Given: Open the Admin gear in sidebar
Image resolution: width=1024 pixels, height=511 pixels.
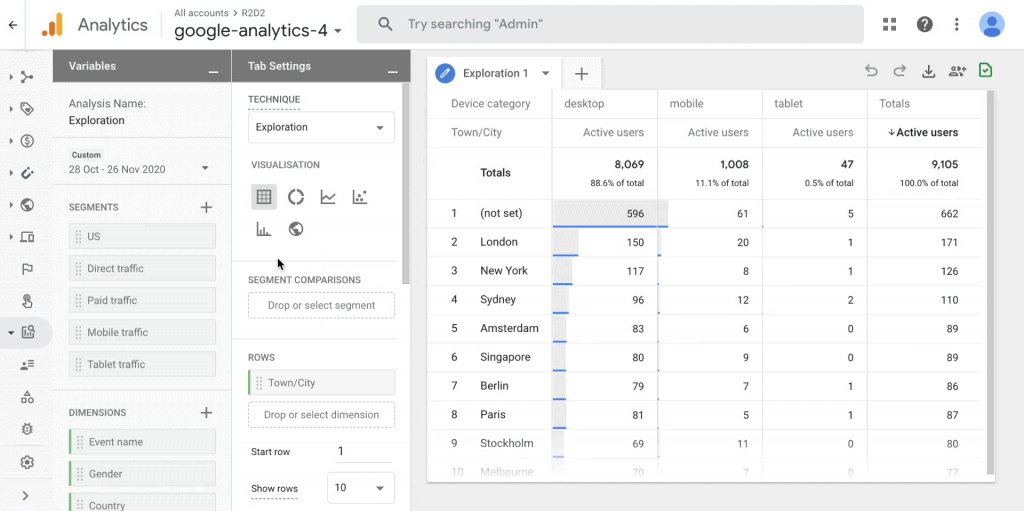Looking at the screenshot, I should coord(27,462).
